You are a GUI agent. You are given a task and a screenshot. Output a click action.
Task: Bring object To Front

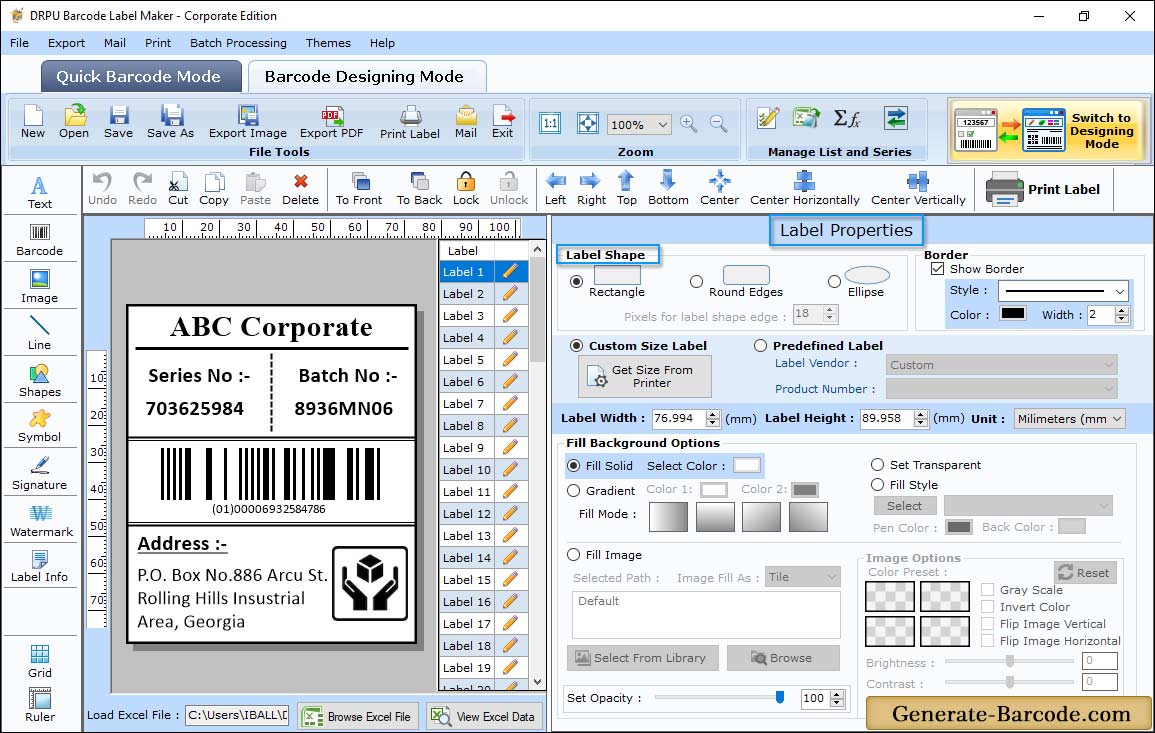(x=359, y=189)
